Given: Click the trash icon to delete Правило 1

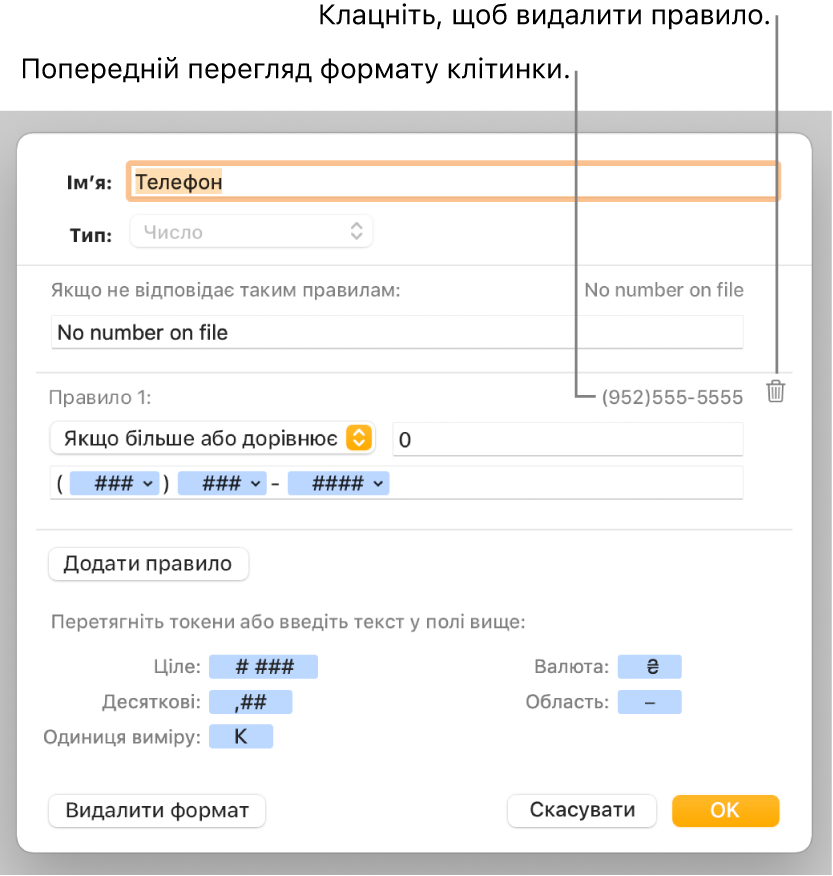Looking at the screenshot, I should (x=775, y=391).
